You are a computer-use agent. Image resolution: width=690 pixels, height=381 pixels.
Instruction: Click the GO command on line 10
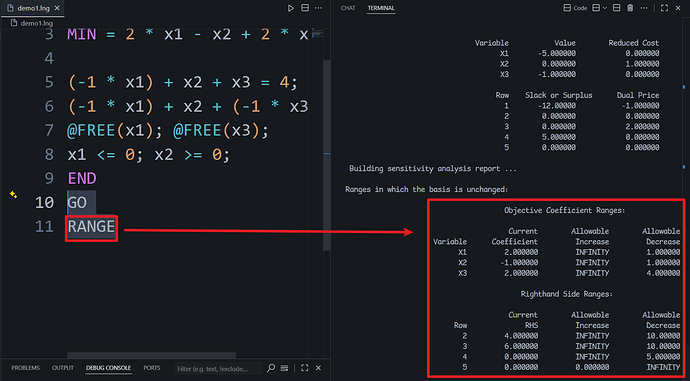point(77,203)
